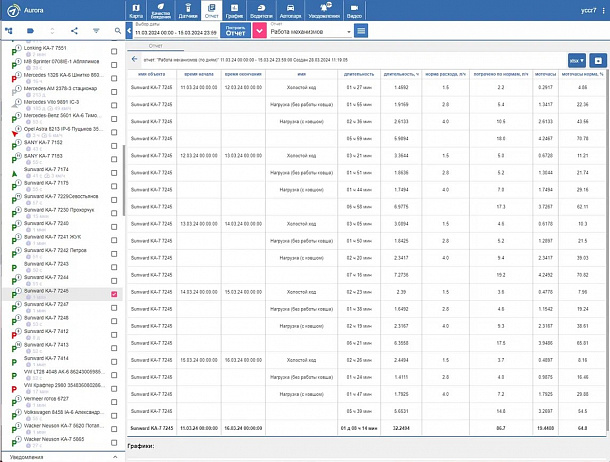Select the Отчет tab in the top bar
The image size is (610, 462).
click(211, 10)
